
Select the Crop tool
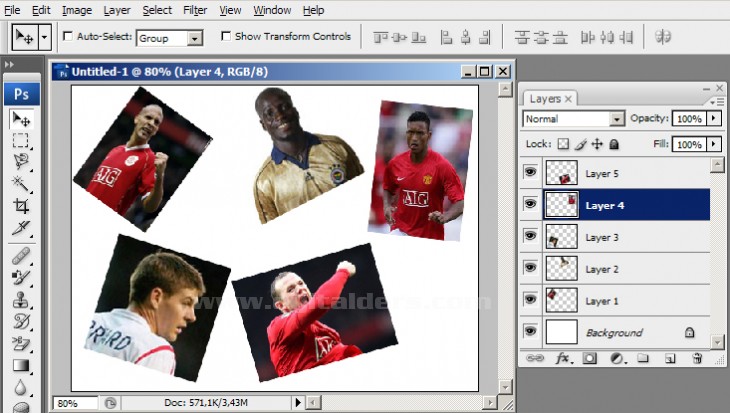(x=20, y=205)
